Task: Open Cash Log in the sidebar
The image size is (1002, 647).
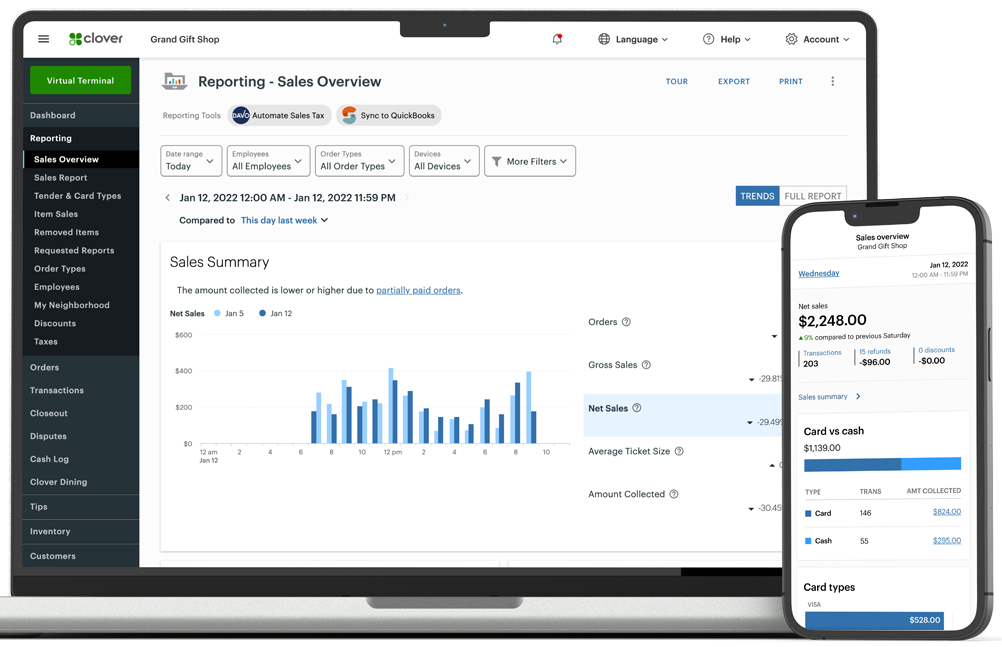Action: pyautogui.click(x=49, y=459)
